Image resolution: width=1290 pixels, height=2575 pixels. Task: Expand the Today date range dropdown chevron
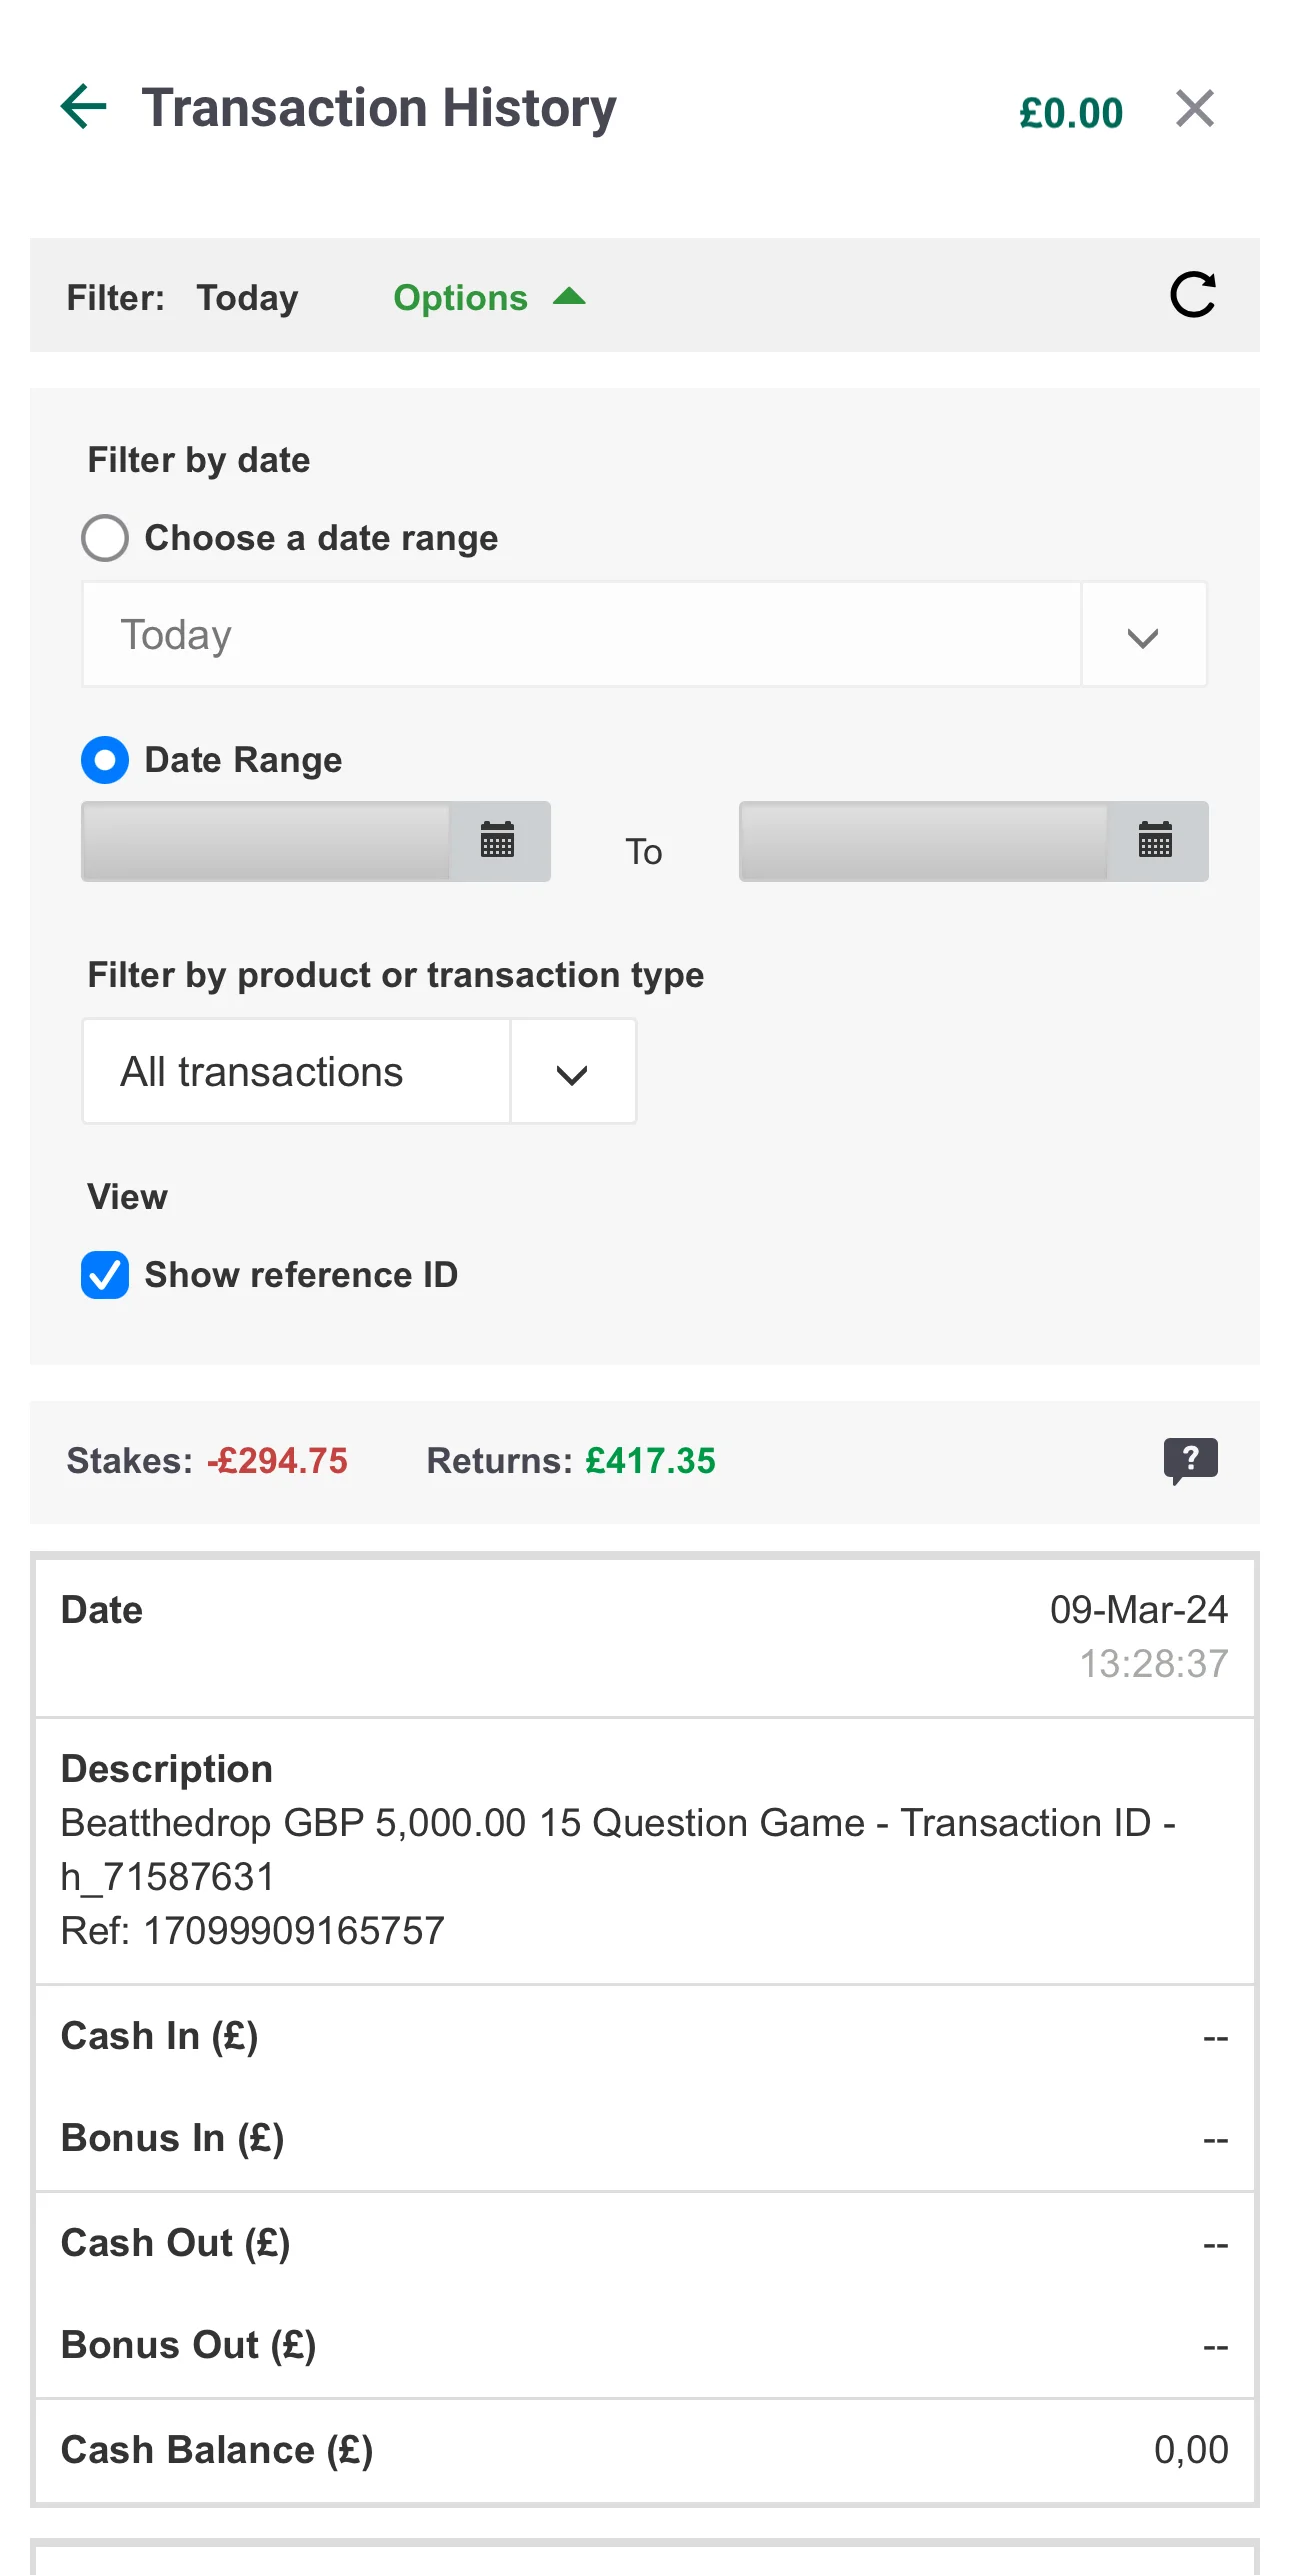[x=1143, y=636]
